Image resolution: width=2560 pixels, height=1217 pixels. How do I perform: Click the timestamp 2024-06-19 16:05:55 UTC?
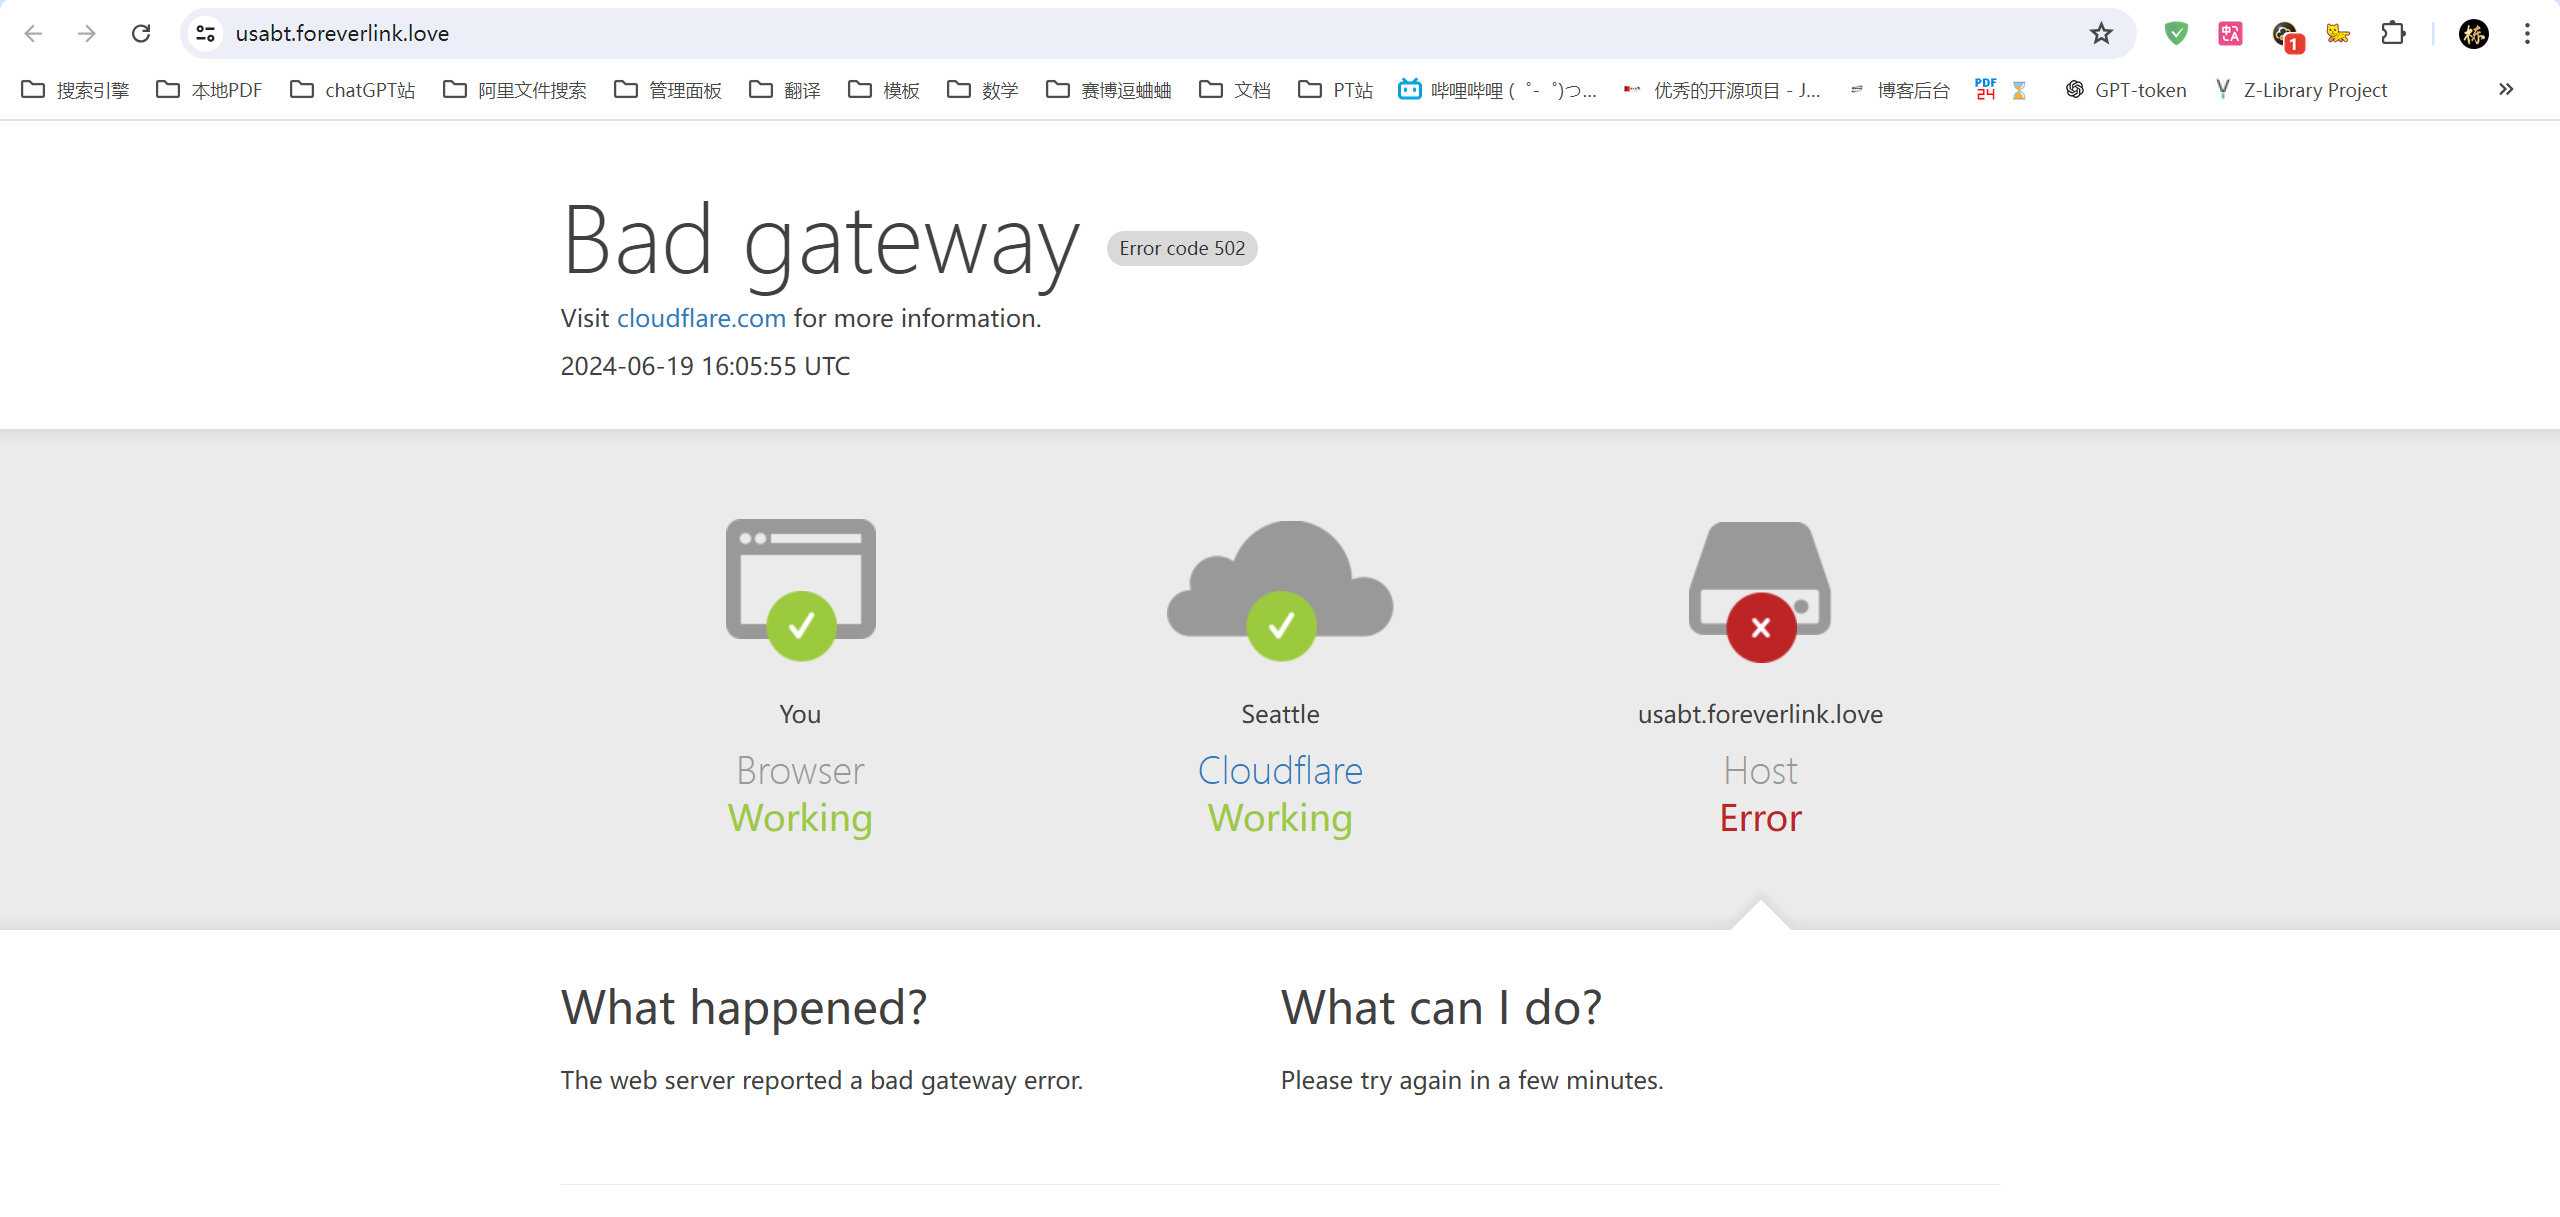(x=705, y=366)
